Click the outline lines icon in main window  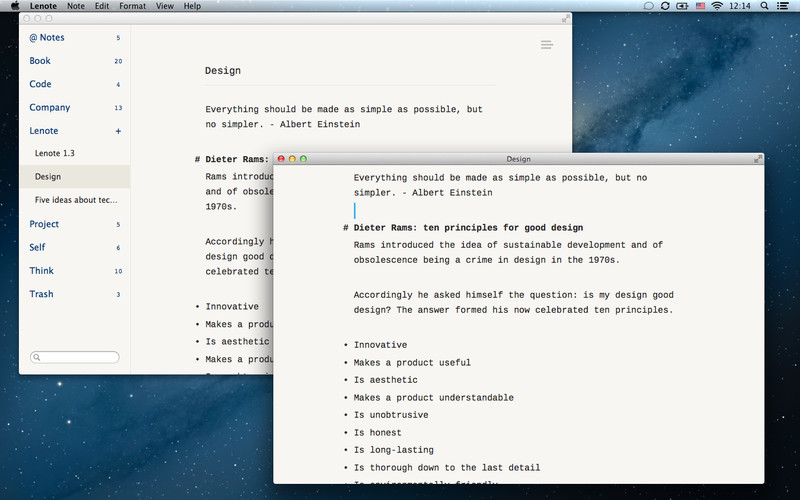tap(547, 45)
